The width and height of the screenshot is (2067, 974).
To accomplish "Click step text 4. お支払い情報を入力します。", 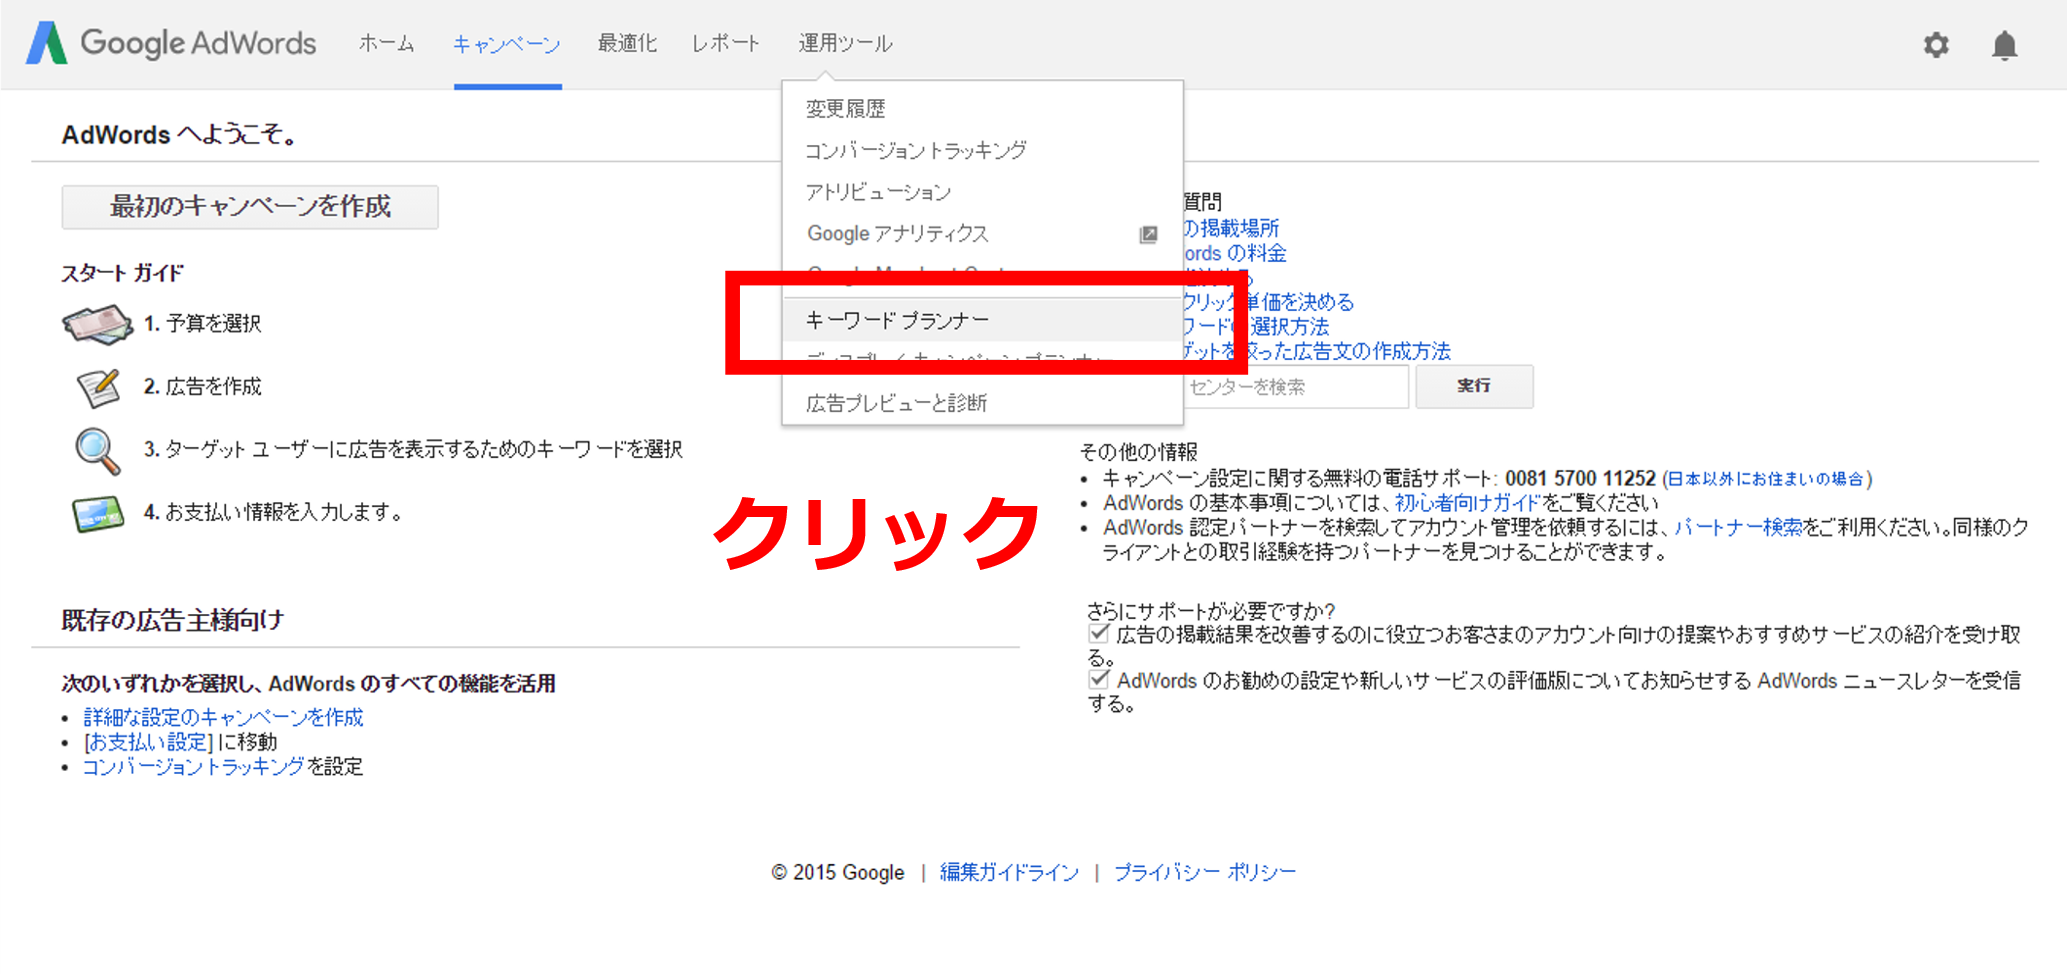I will (x=273, y=512).
